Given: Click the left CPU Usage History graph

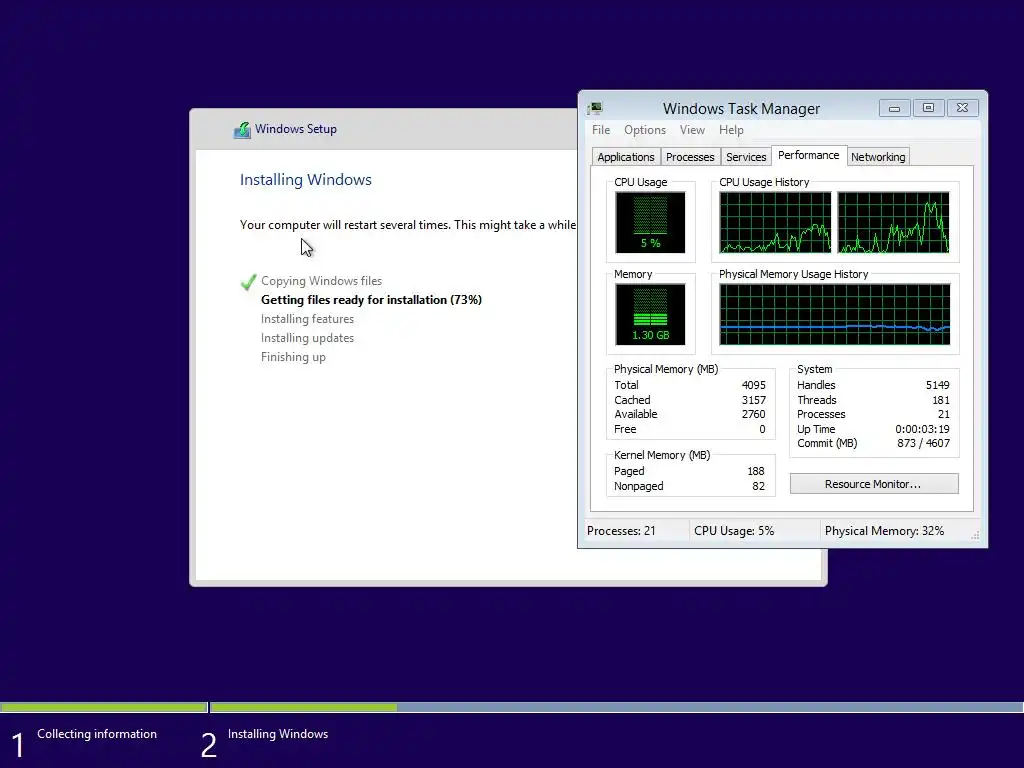Looking at the screenshot, I should pyautogui.click(x=775, y=222).
